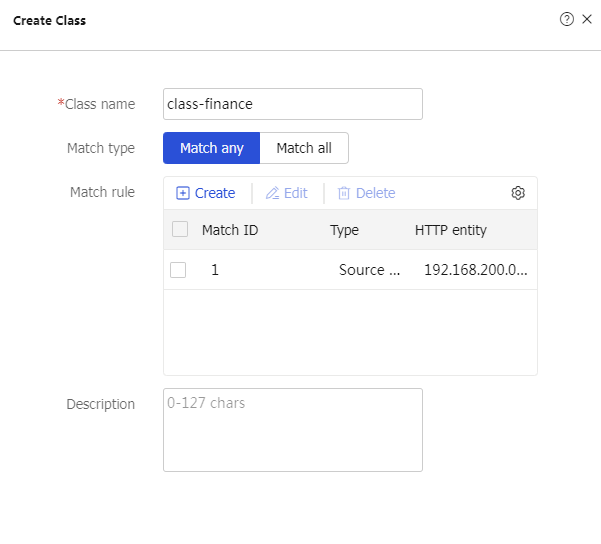Tick the select-all checkbox in table header
Screen dimensions: 601x544
[x=180, y=229]
